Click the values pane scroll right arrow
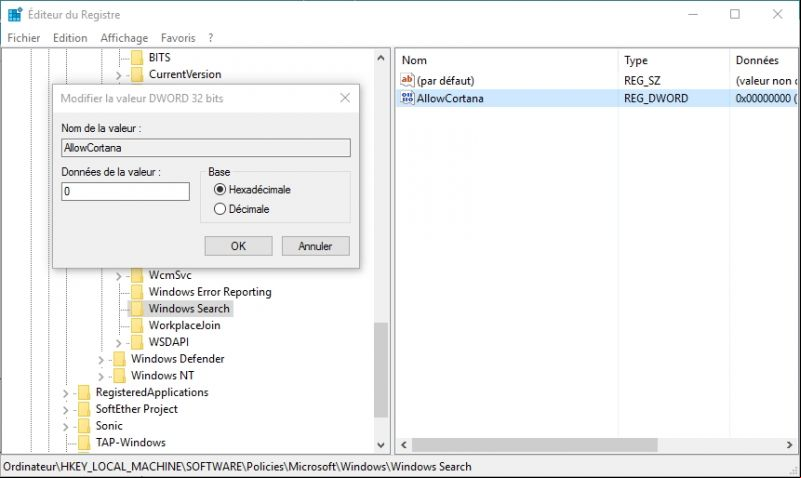The image size is (801, 478). [x=789, y=445]
